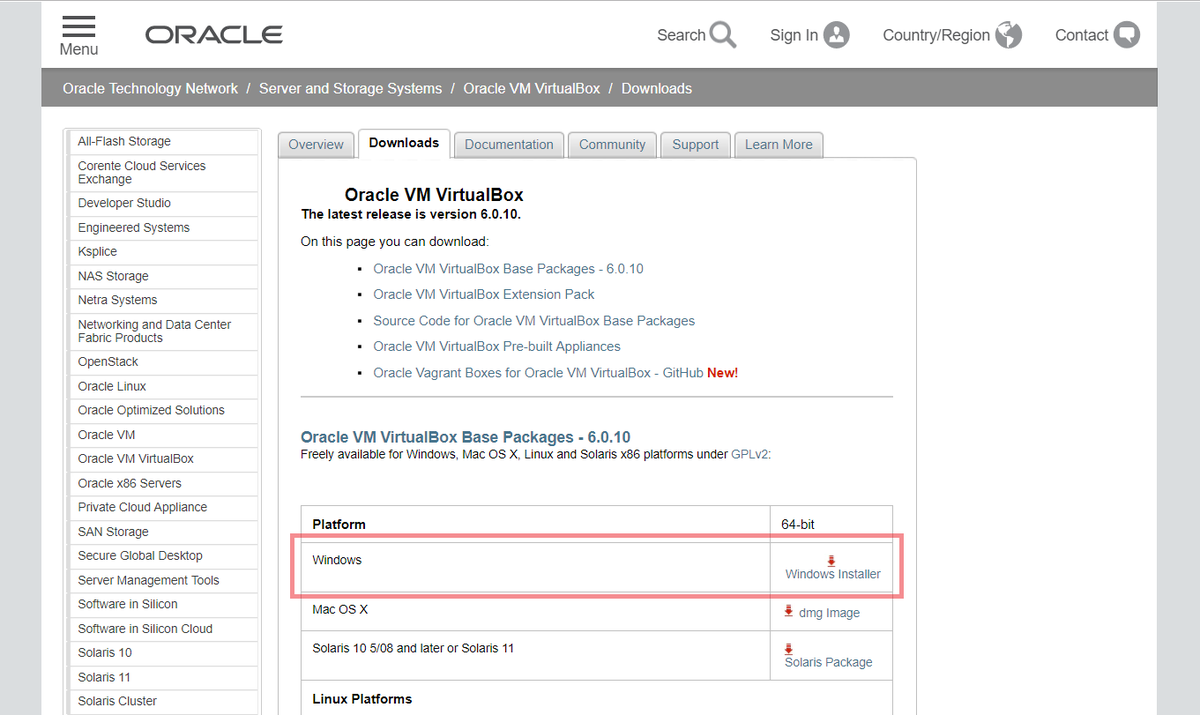Click the GPLv2 license link
This screenshot has width=1200, height=715.
click(x=750, y=454)
